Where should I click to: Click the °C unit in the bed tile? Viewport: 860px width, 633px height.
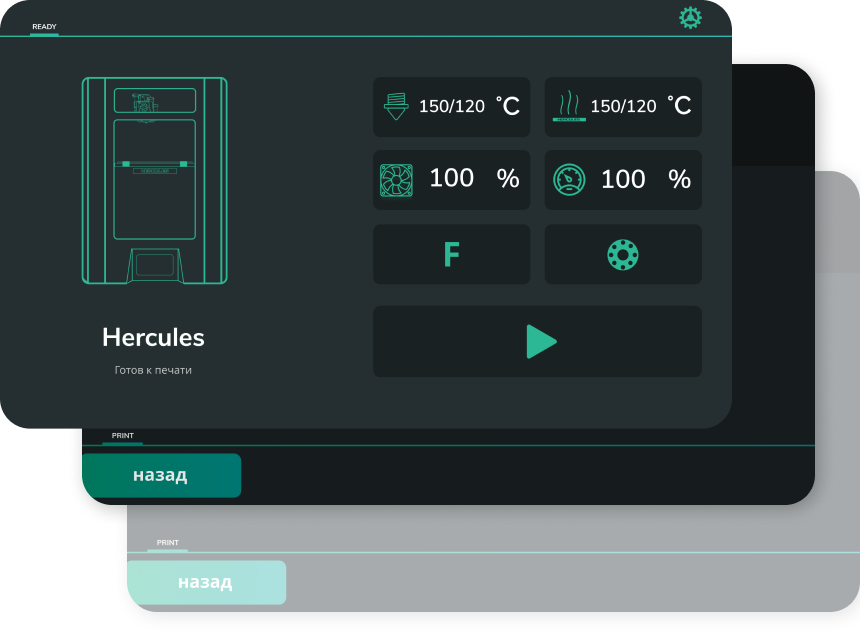680,105
